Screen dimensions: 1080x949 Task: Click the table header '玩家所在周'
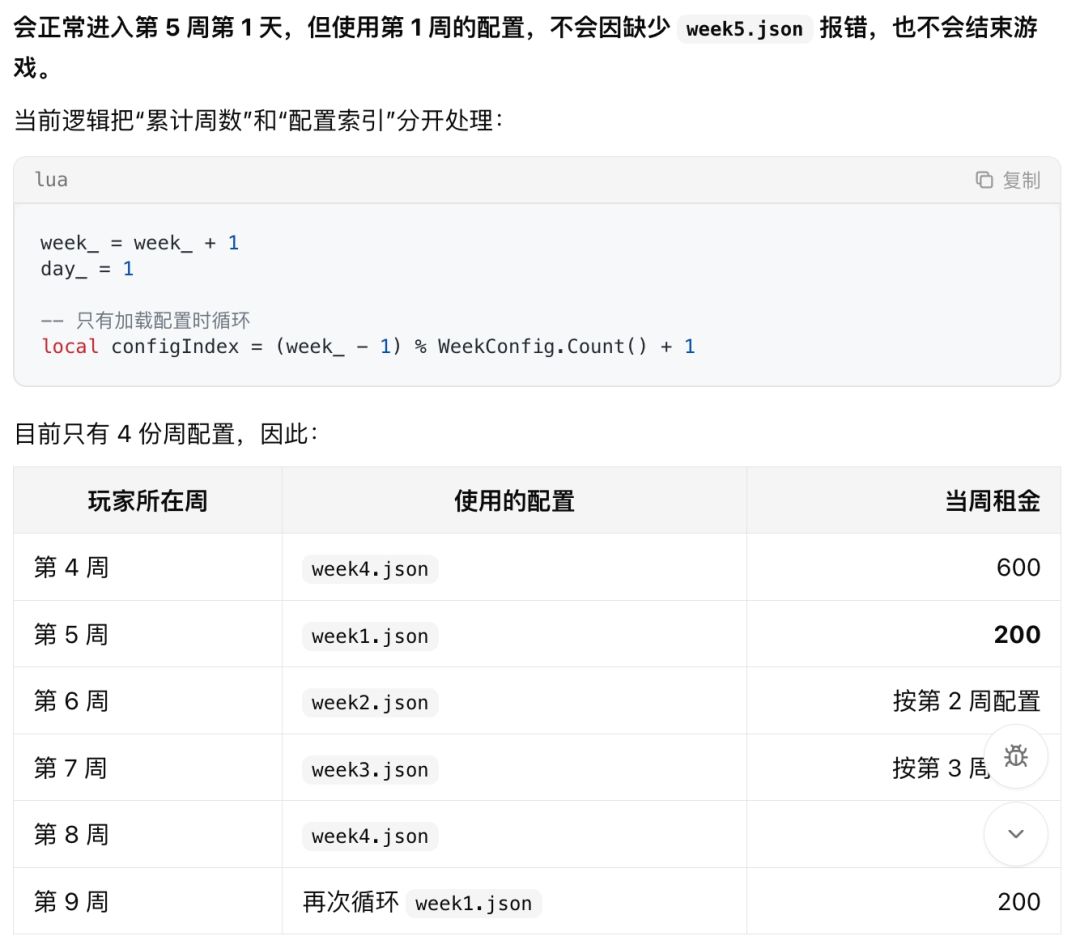(147, 501)
